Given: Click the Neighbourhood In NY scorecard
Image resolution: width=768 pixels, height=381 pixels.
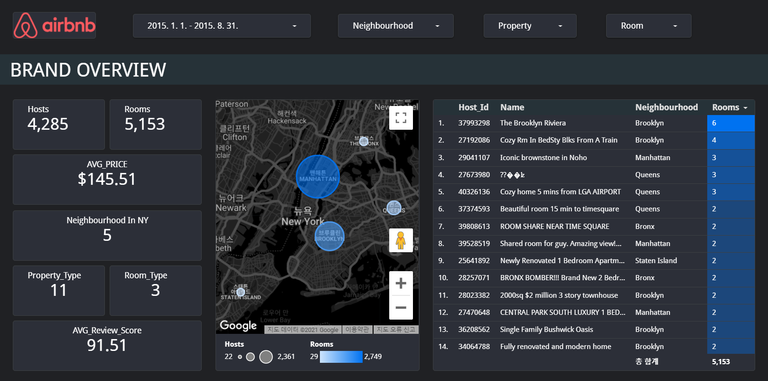Looking at the screenshot, I should coord(107,236).
